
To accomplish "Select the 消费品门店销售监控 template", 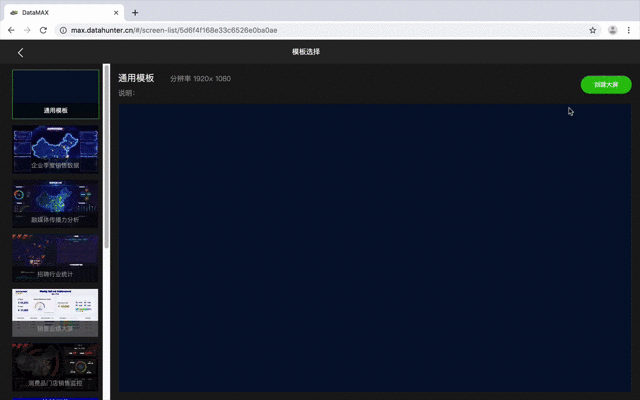I will click(55, 367).
